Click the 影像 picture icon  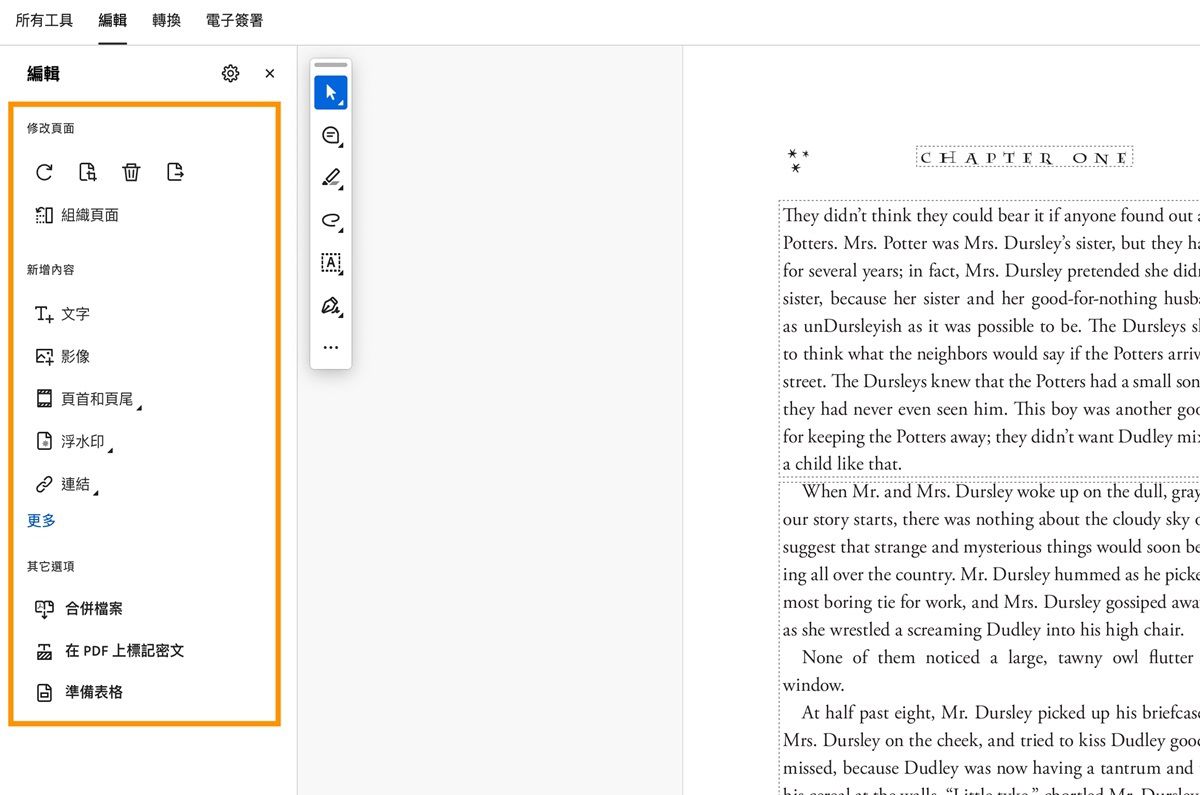[x=44, y=356]
